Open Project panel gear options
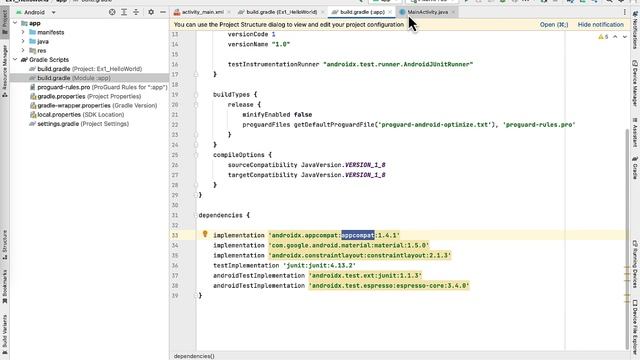 [x=151, y=12]
